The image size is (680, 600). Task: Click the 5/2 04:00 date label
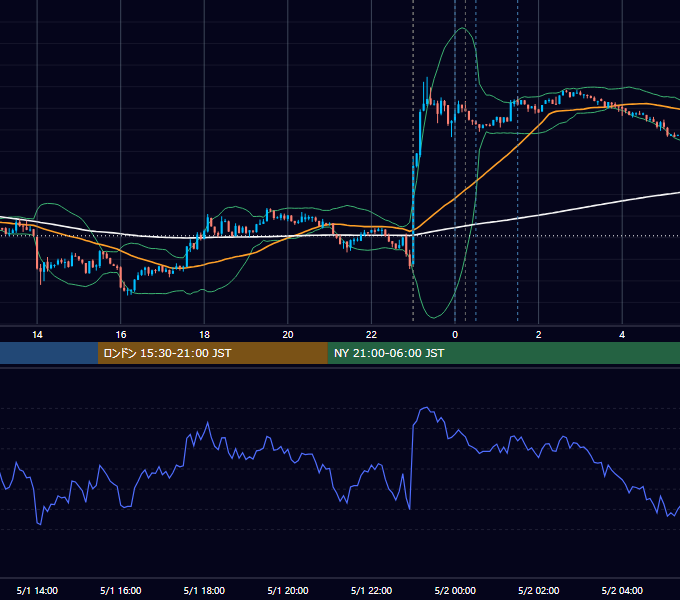[x=622, y=590]
